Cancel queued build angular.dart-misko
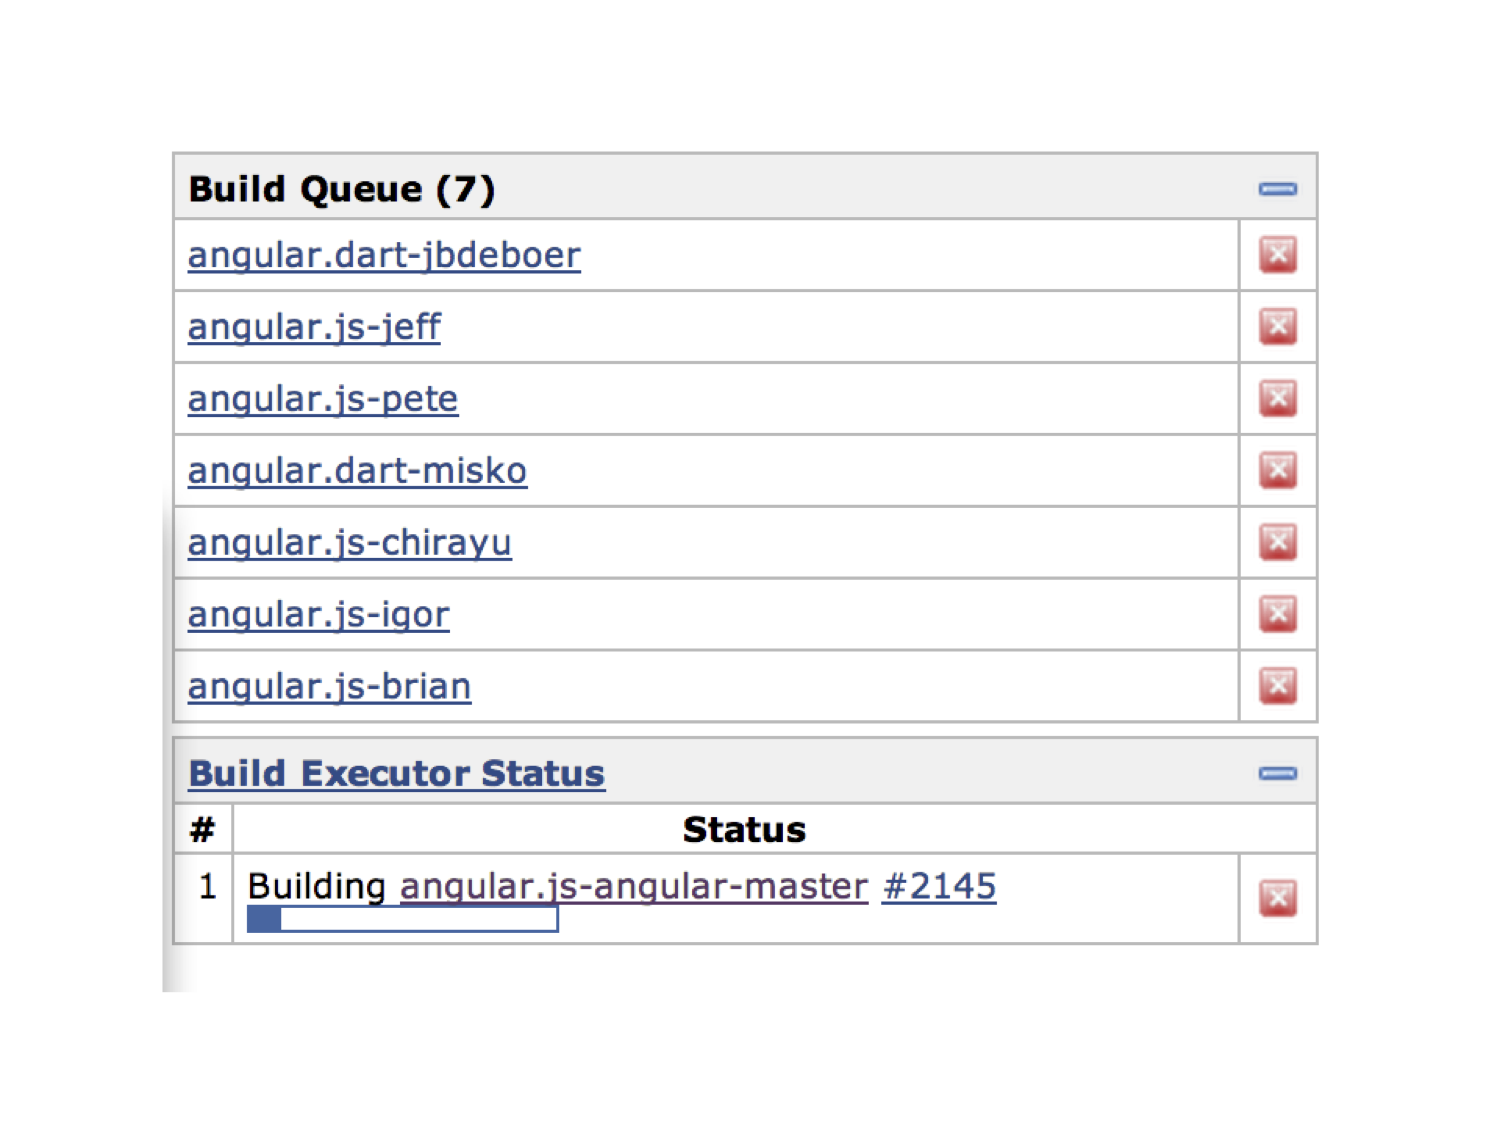Viewport: 1500px width, 1125px height. (1277, 471)
